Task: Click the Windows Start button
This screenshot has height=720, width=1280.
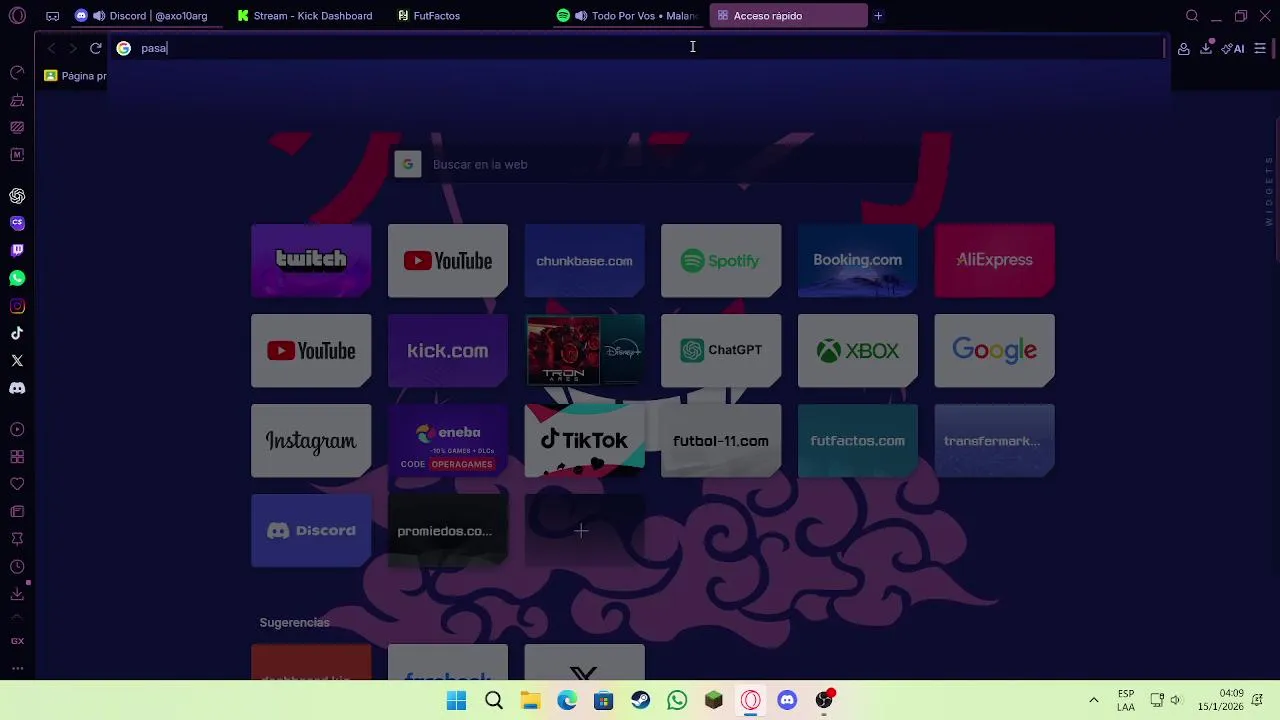Action: tap(456, 700)
